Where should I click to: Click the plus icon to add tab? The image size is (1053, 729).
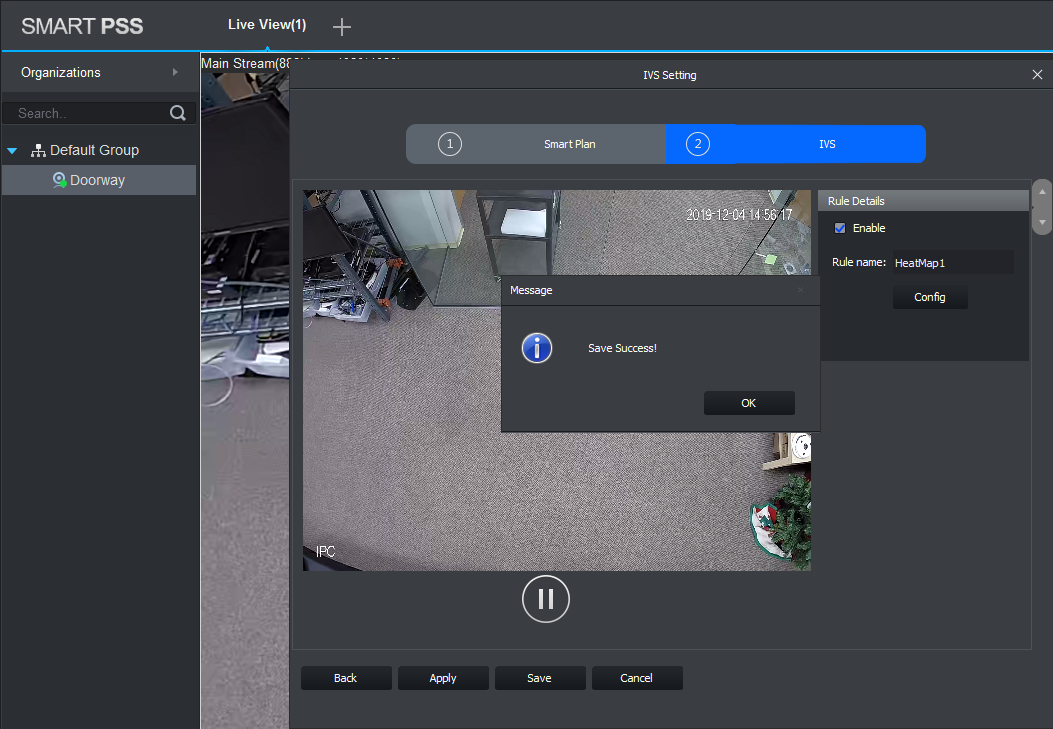click(x=341, y=27)
